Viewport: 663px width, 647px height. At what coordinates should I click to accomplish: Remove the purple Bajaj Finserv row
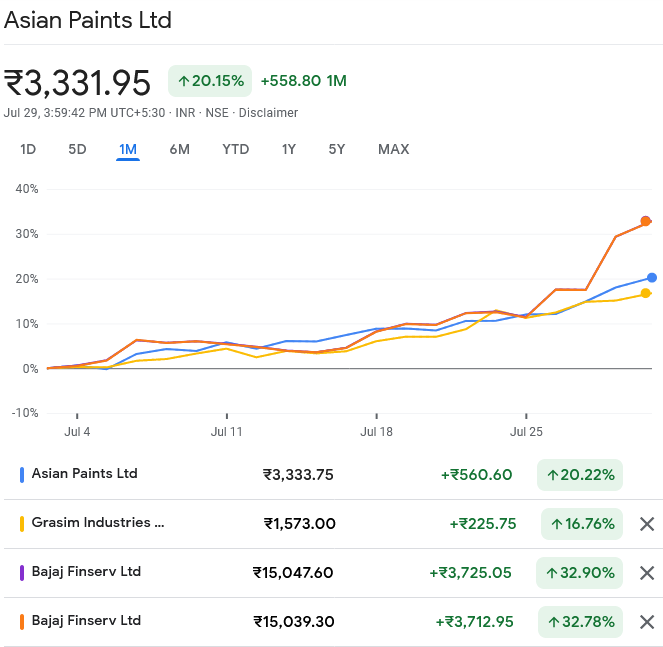(x=646, y=573)
